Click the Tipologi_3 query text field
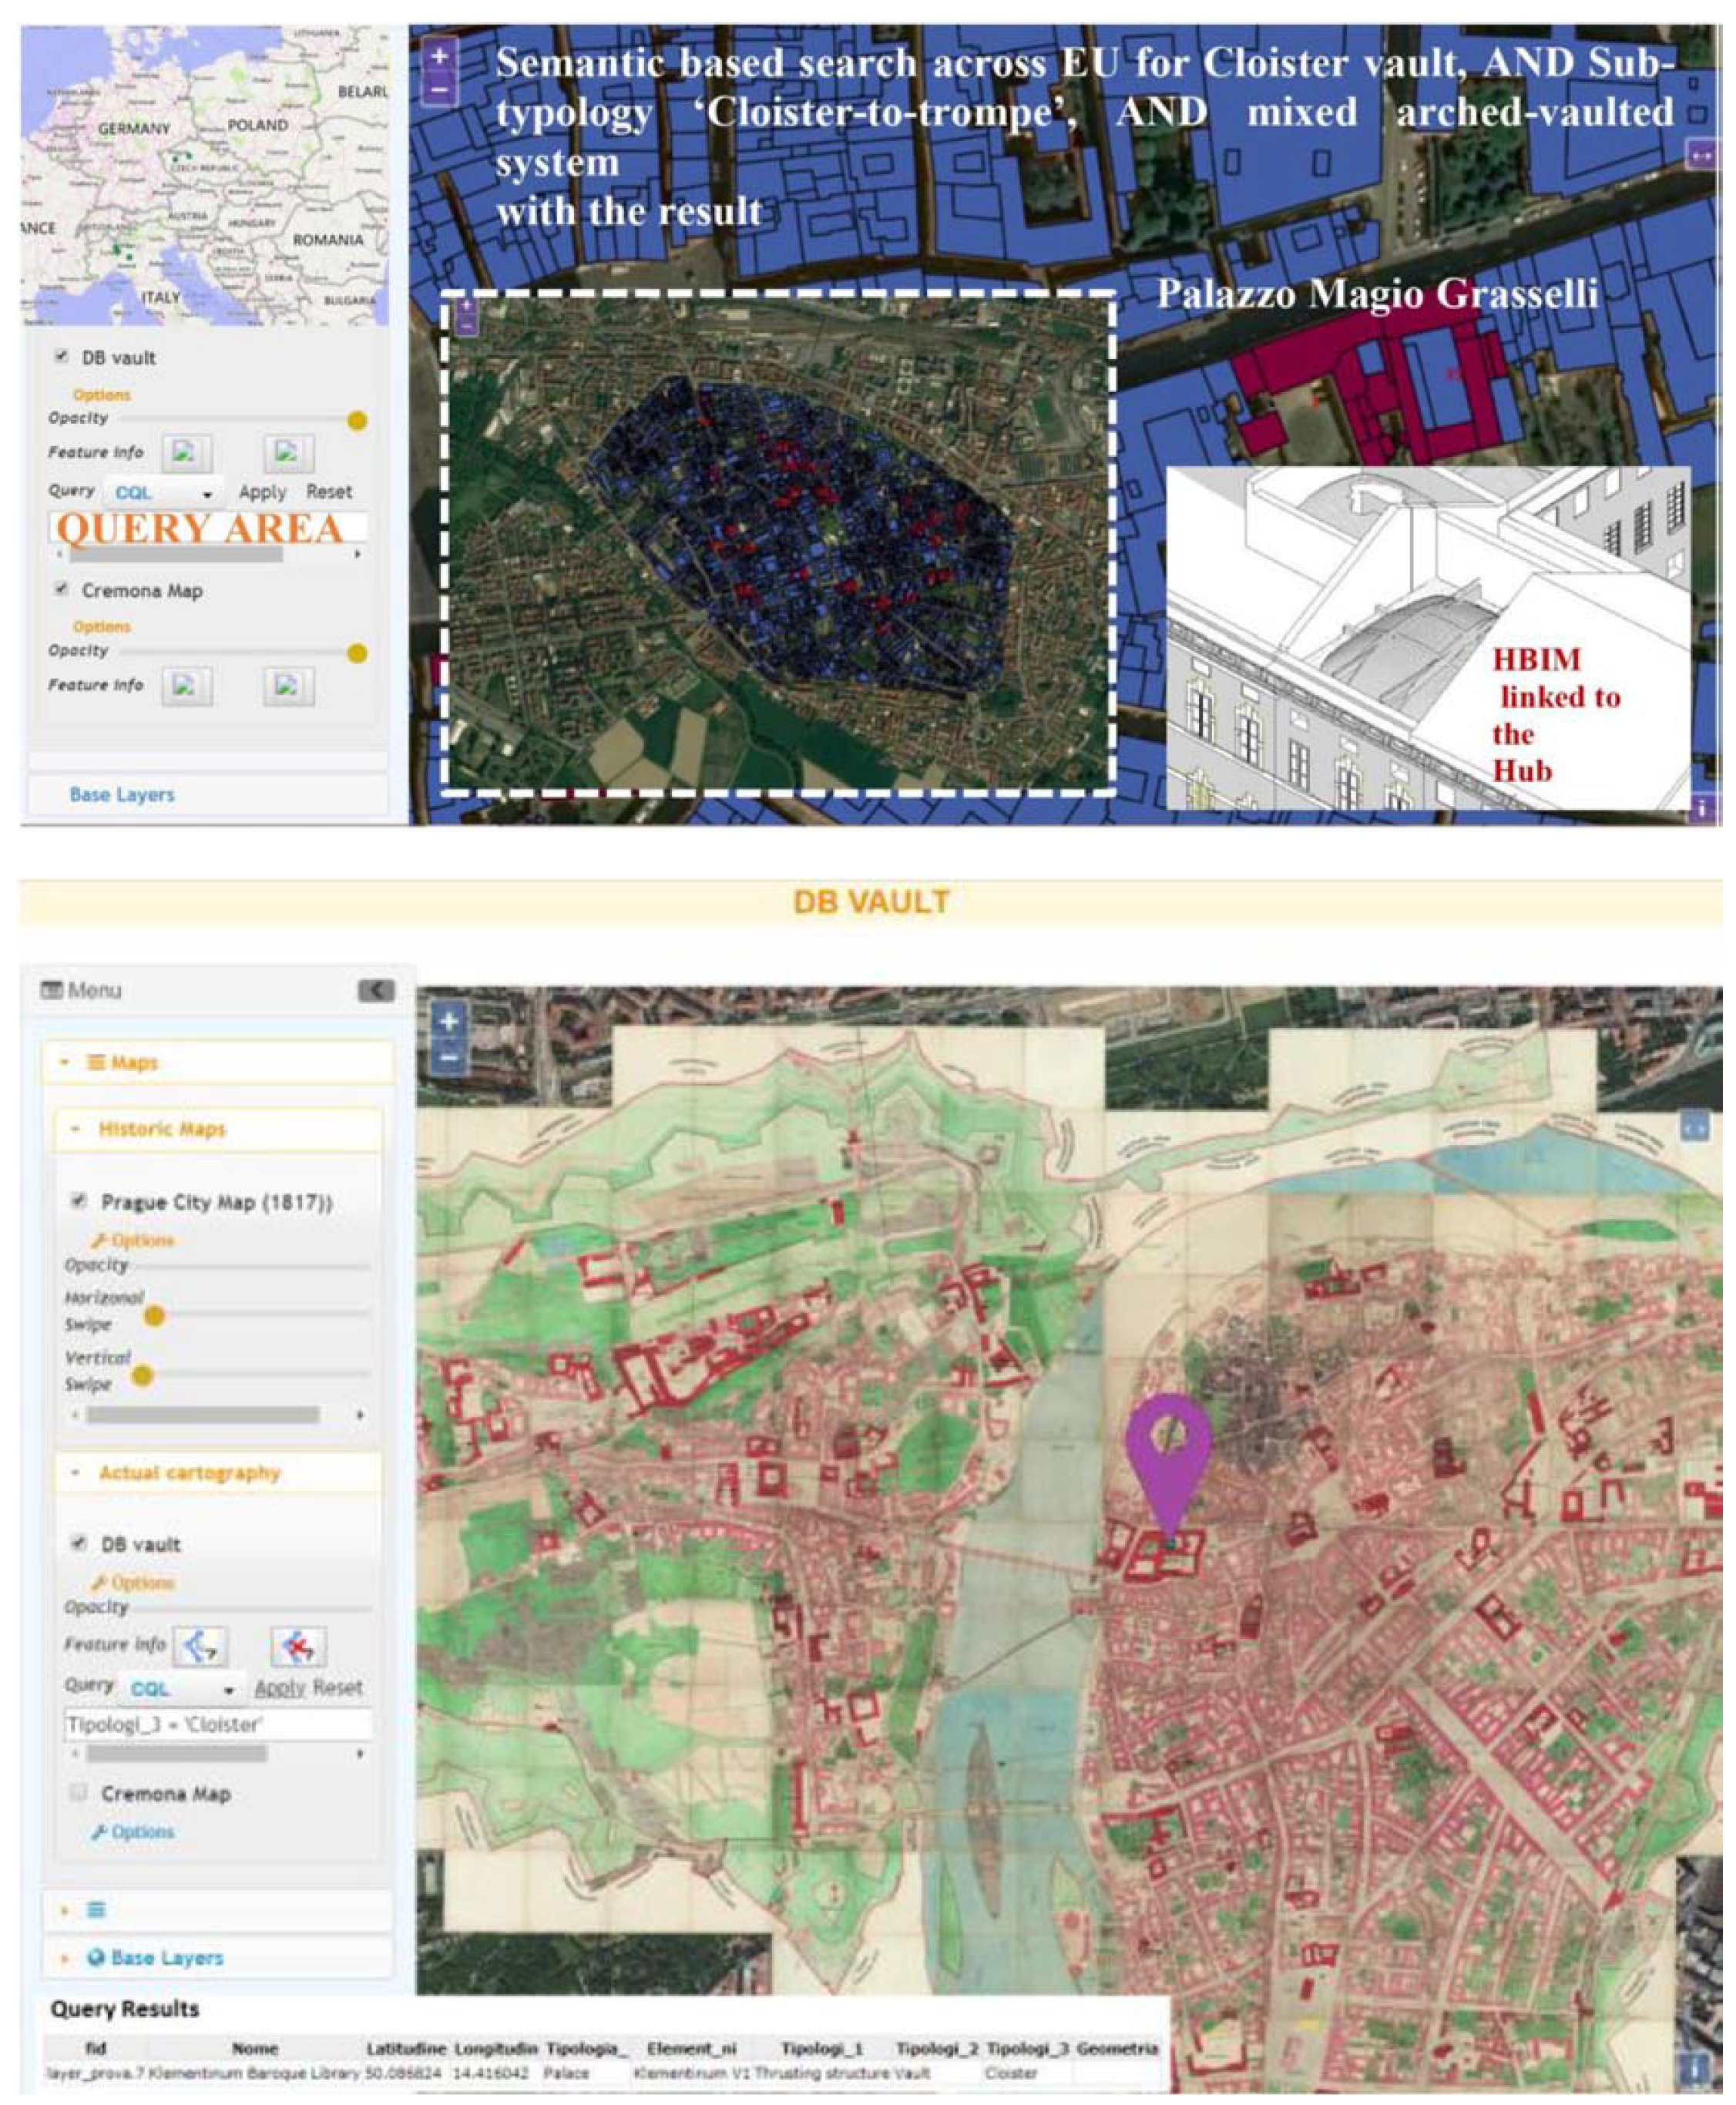1736x2105 pixels. click(217, 1724)
